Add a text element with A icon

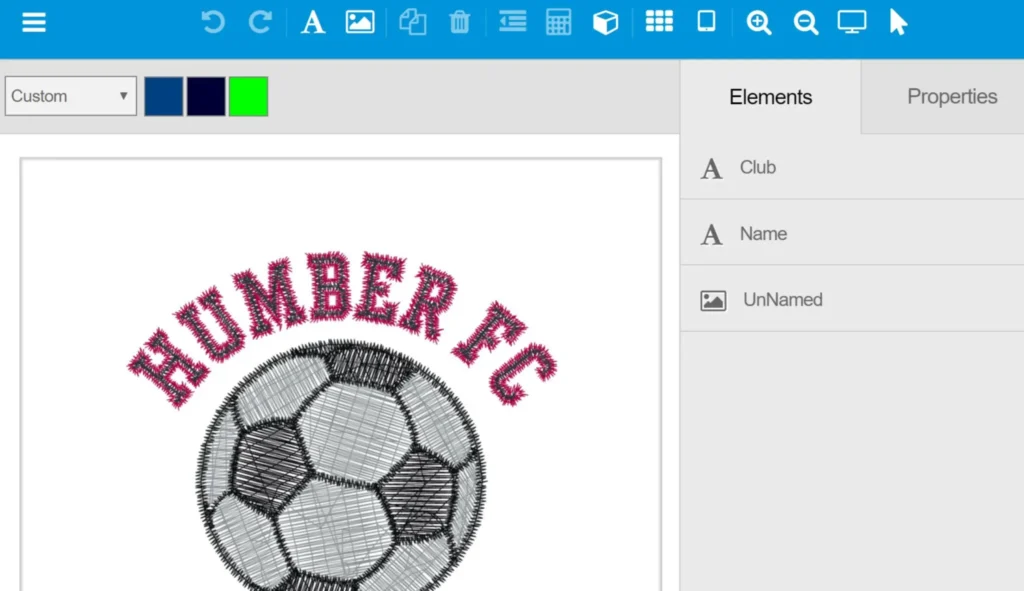pyautogui.click(x=313, y=22)
